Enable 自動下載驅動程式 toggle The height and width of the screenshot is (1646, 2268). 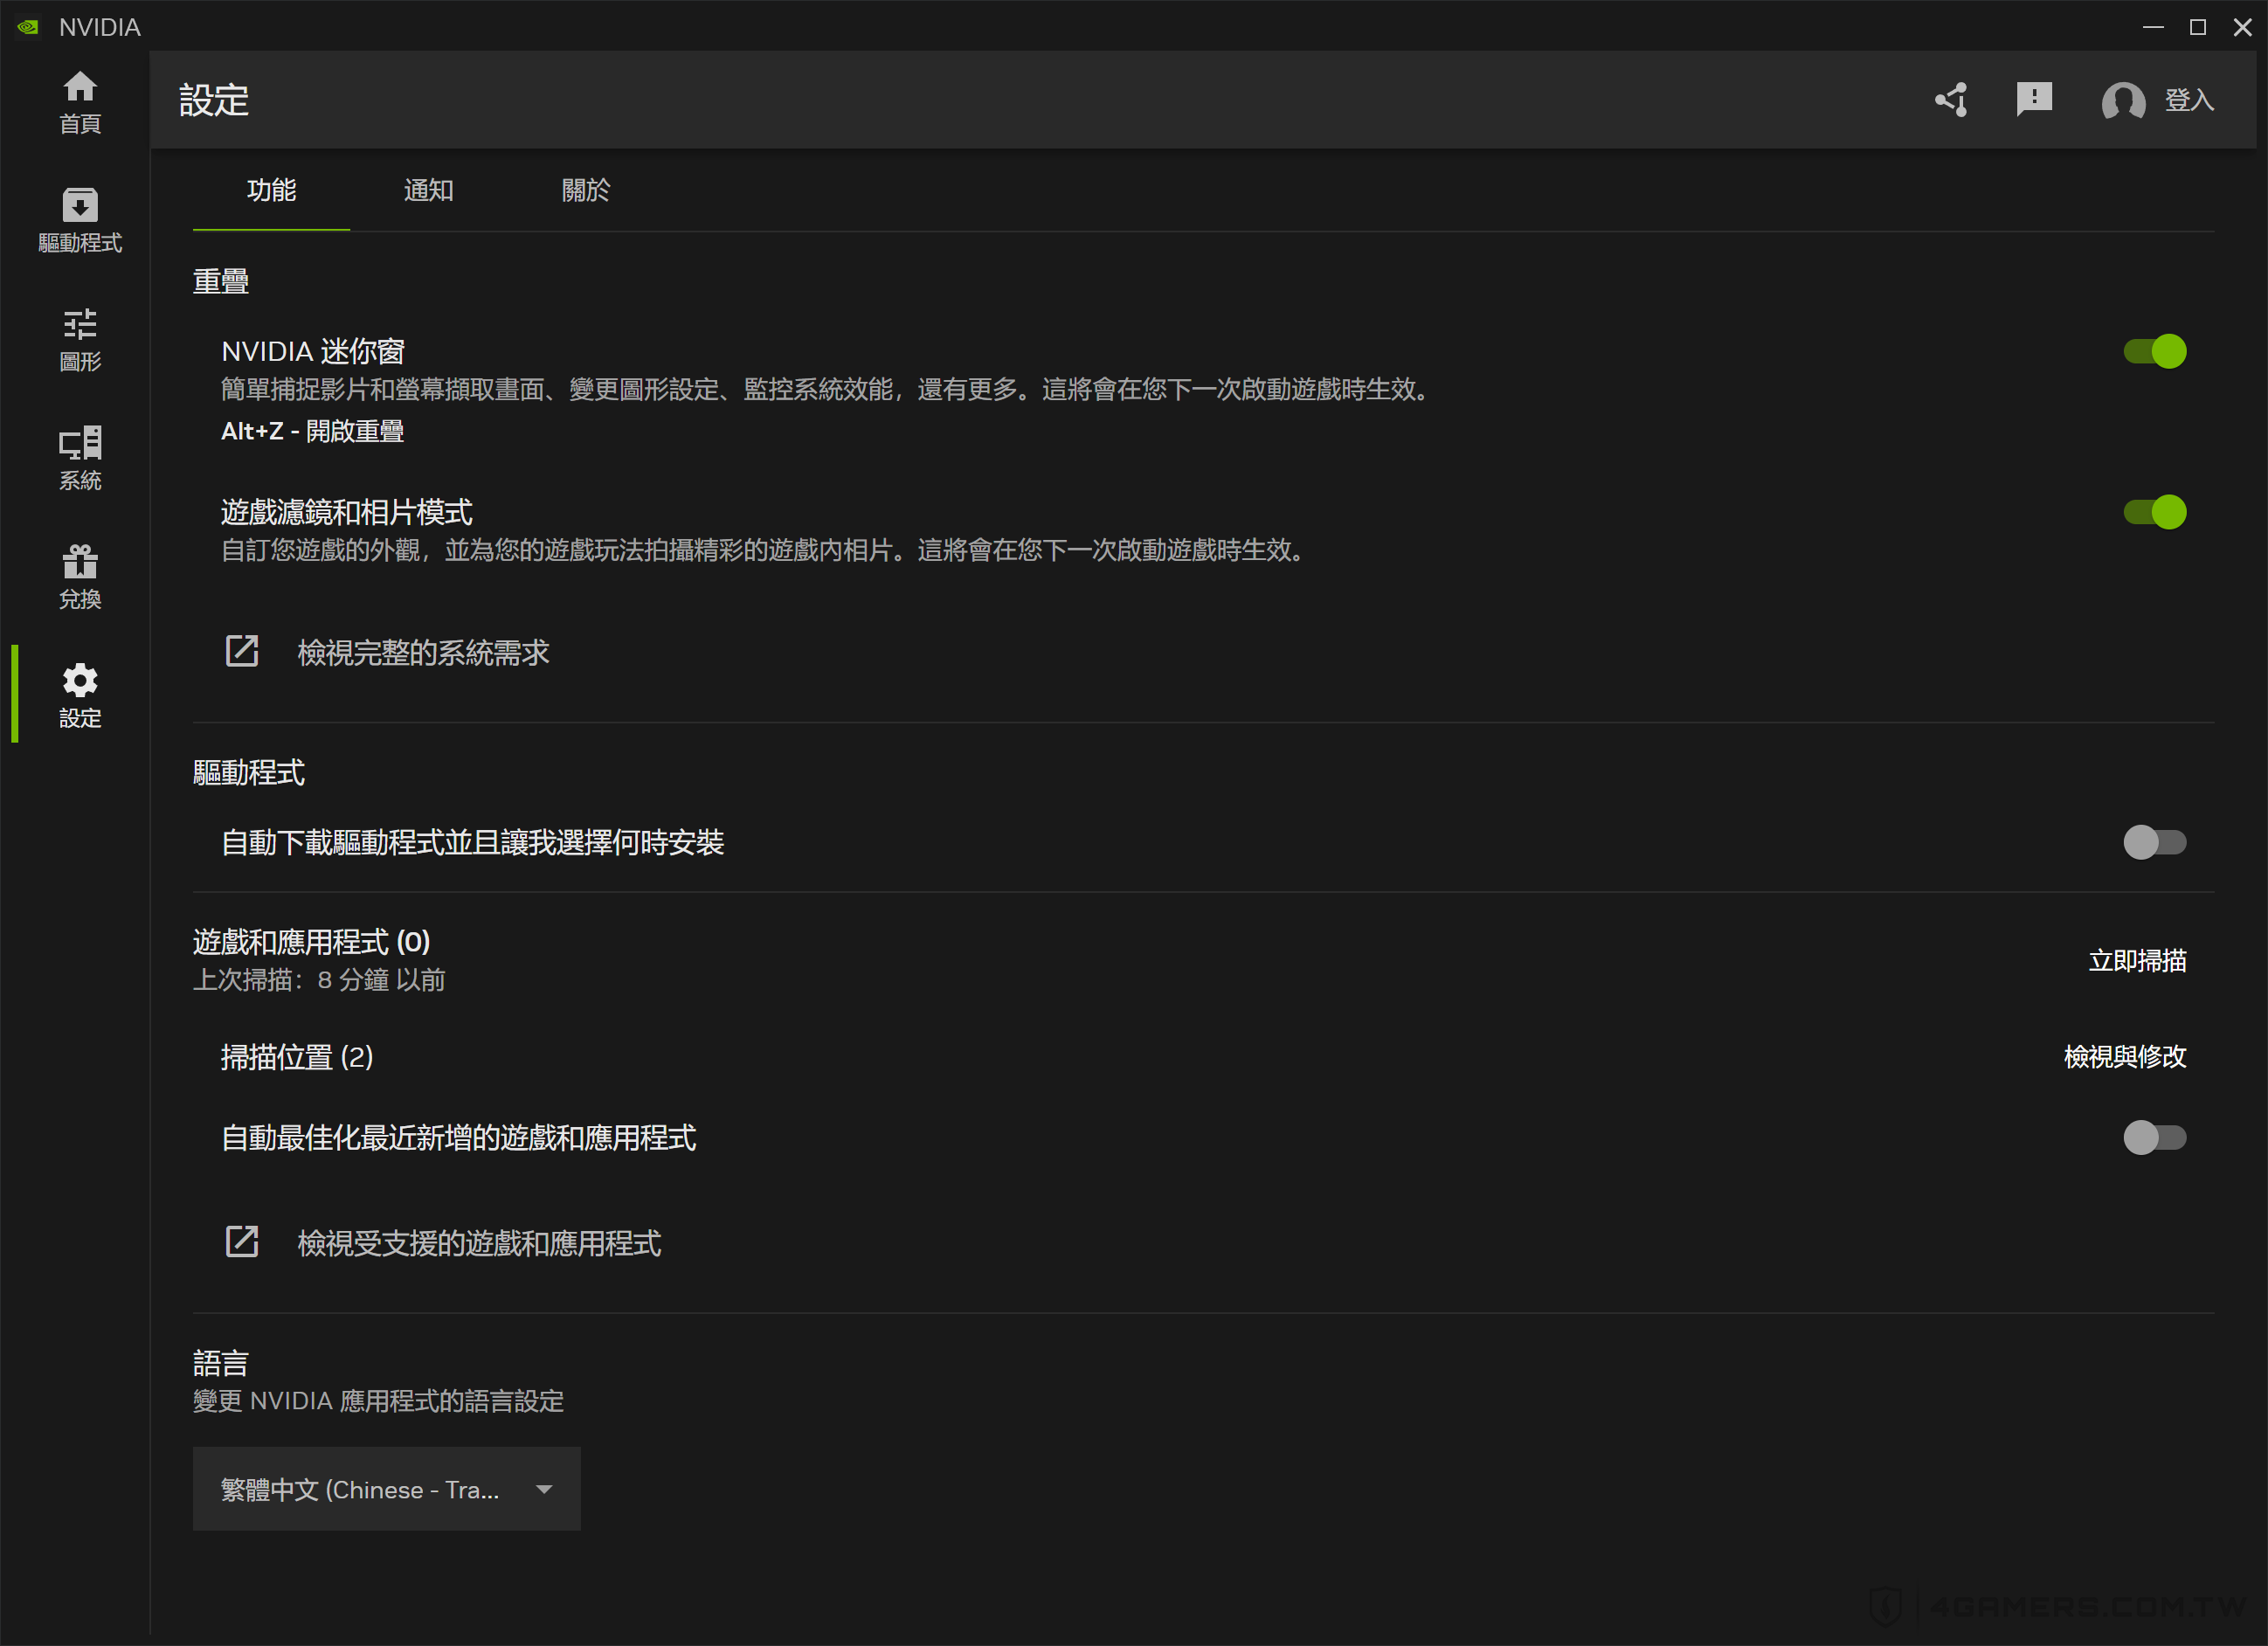[2155, 842]
